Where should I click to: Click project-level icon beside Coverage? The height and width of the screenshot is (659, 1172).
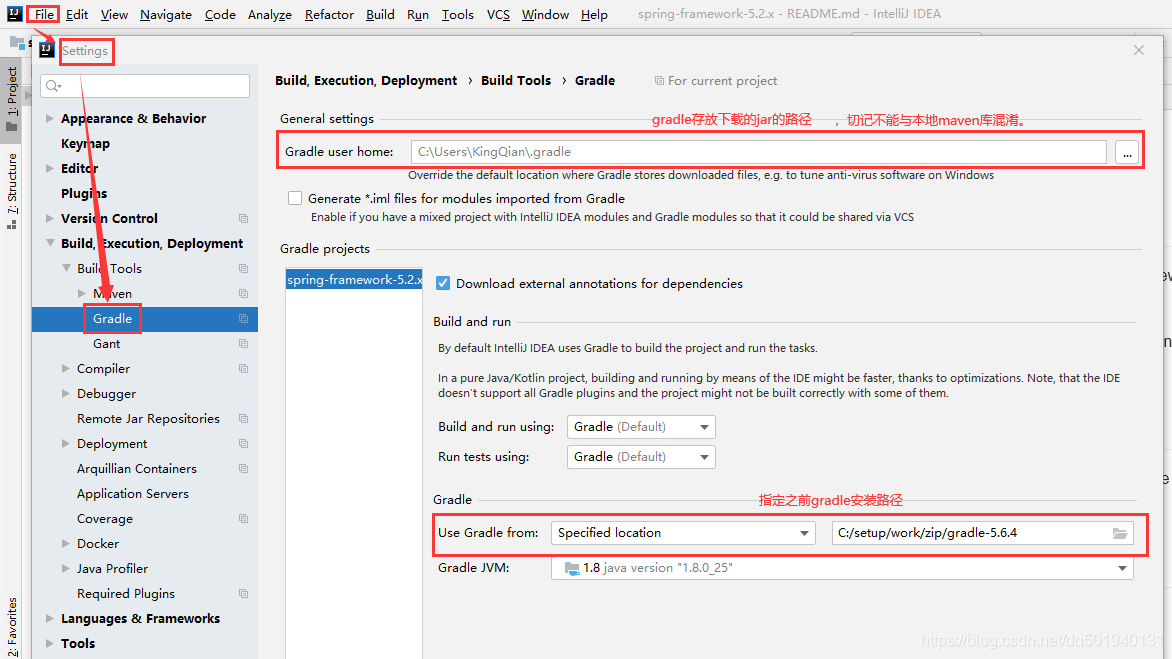[x=244, y=519]
